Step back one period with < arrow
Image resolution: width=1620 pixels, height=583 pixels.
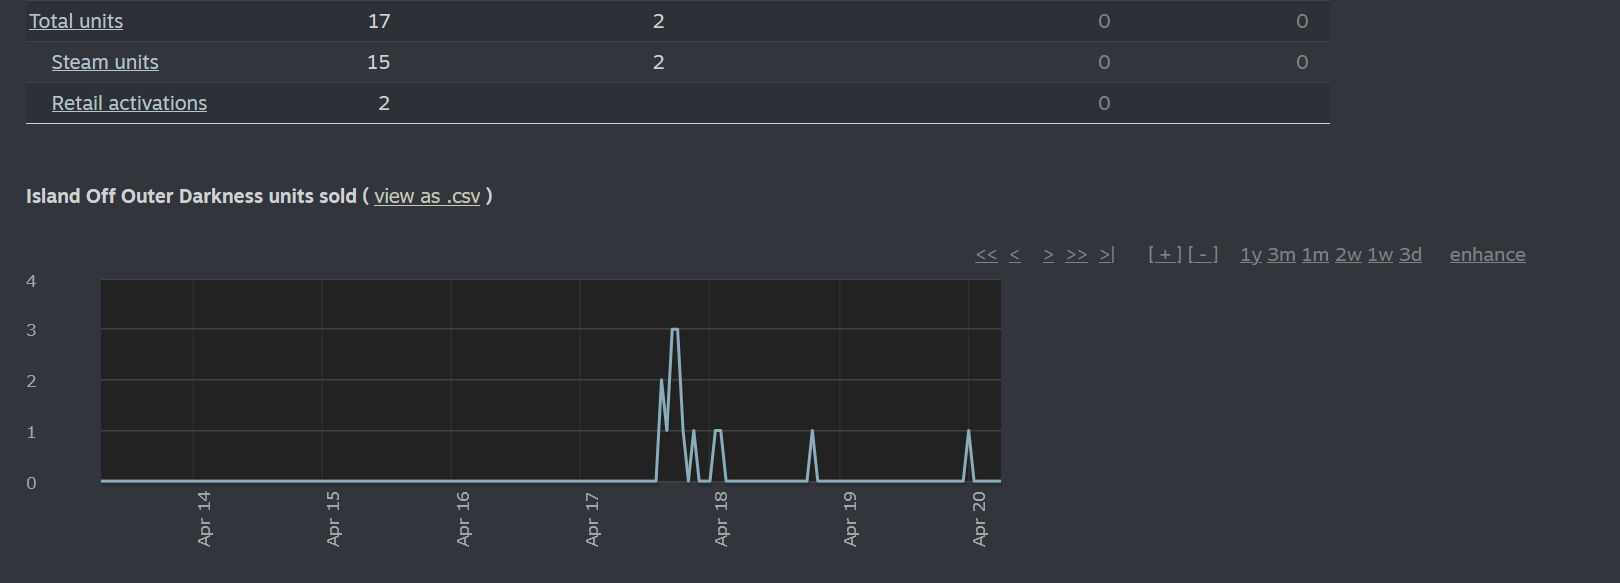tap(1014, 255)
